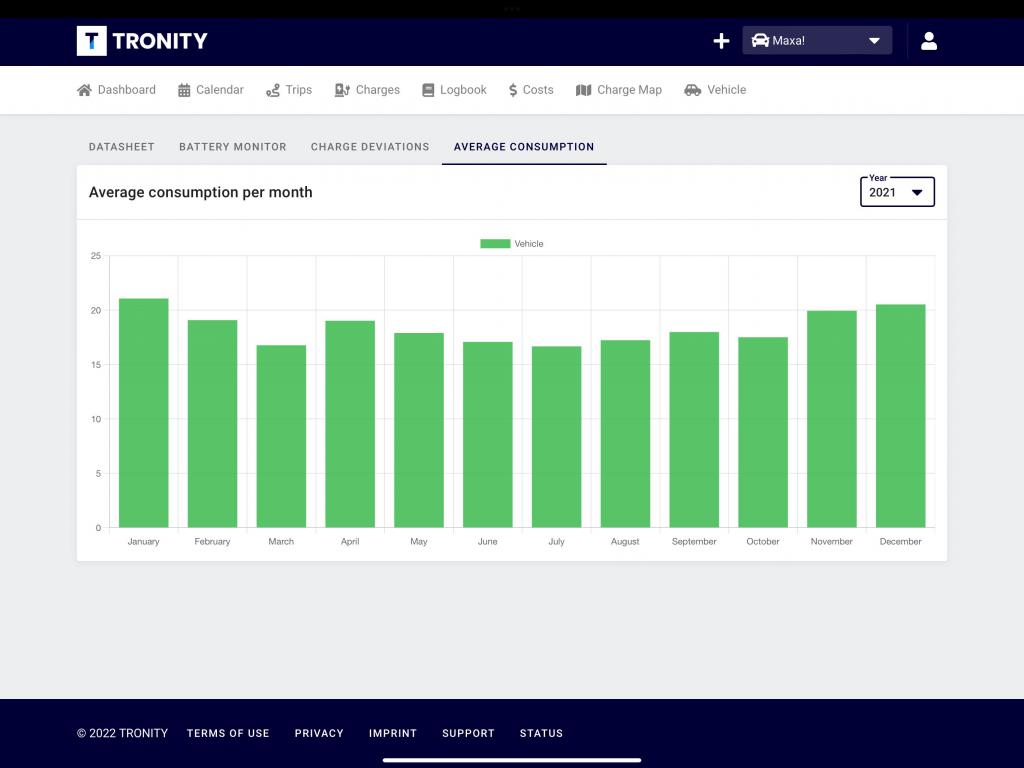Open the Charges menu
Image resolution: width=1024 pixels, height=768 pixels.
[x=367, y=90]
